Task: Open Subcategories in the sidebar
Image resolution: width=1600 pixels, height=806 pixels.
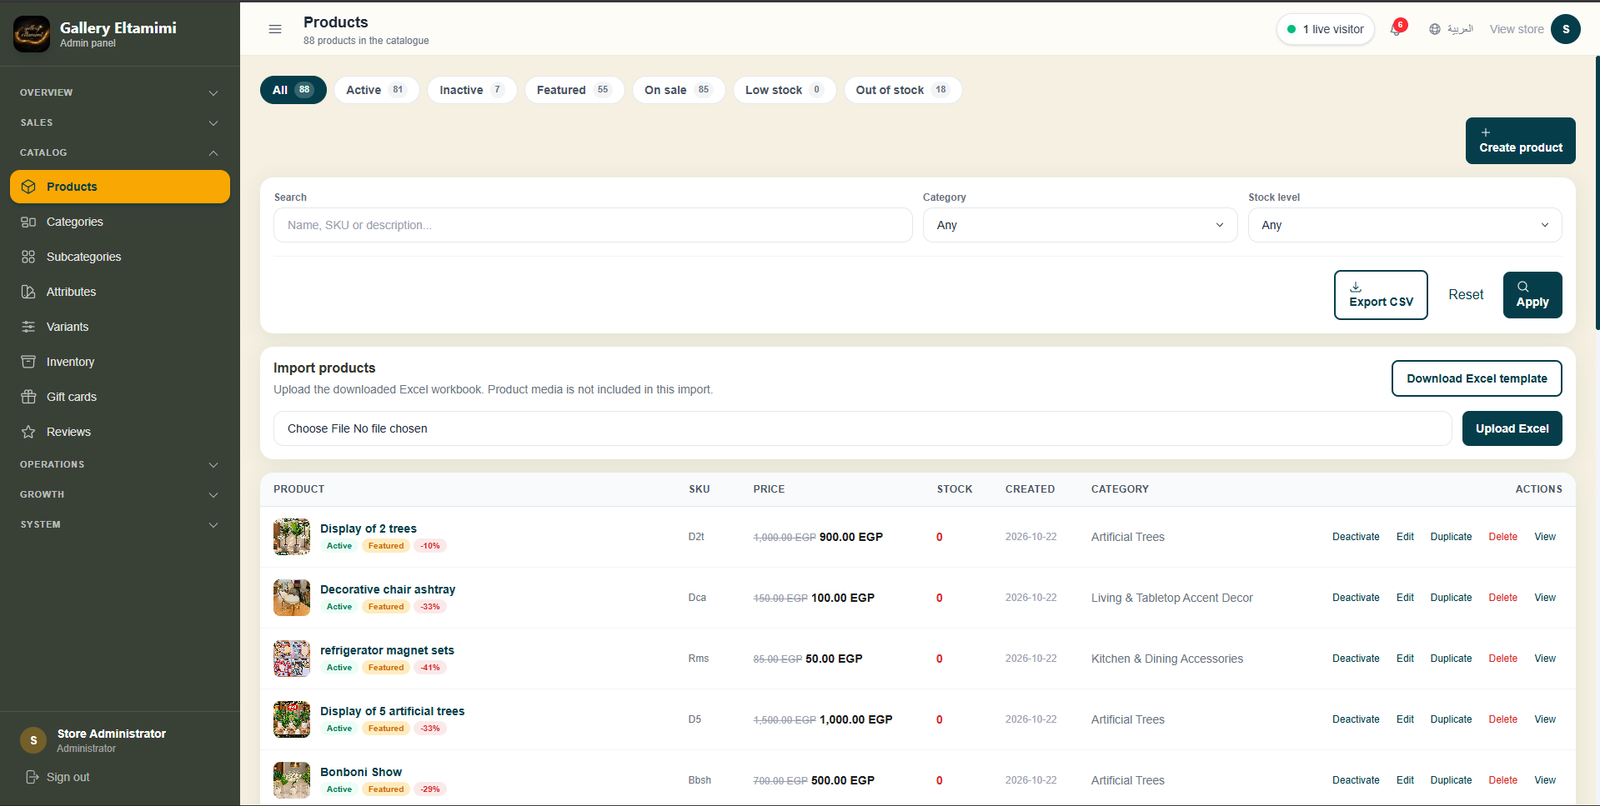Action: (x=120, y=257)
